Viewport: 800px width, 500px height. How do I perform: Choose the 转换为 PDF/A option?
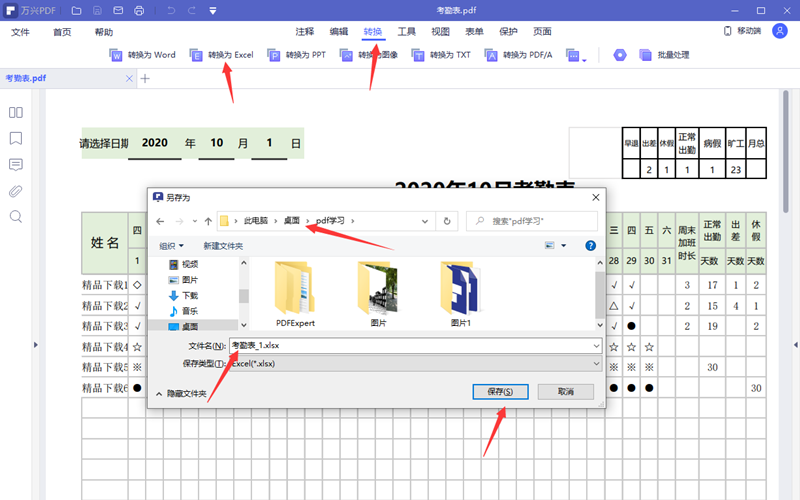tap(518, 55)
